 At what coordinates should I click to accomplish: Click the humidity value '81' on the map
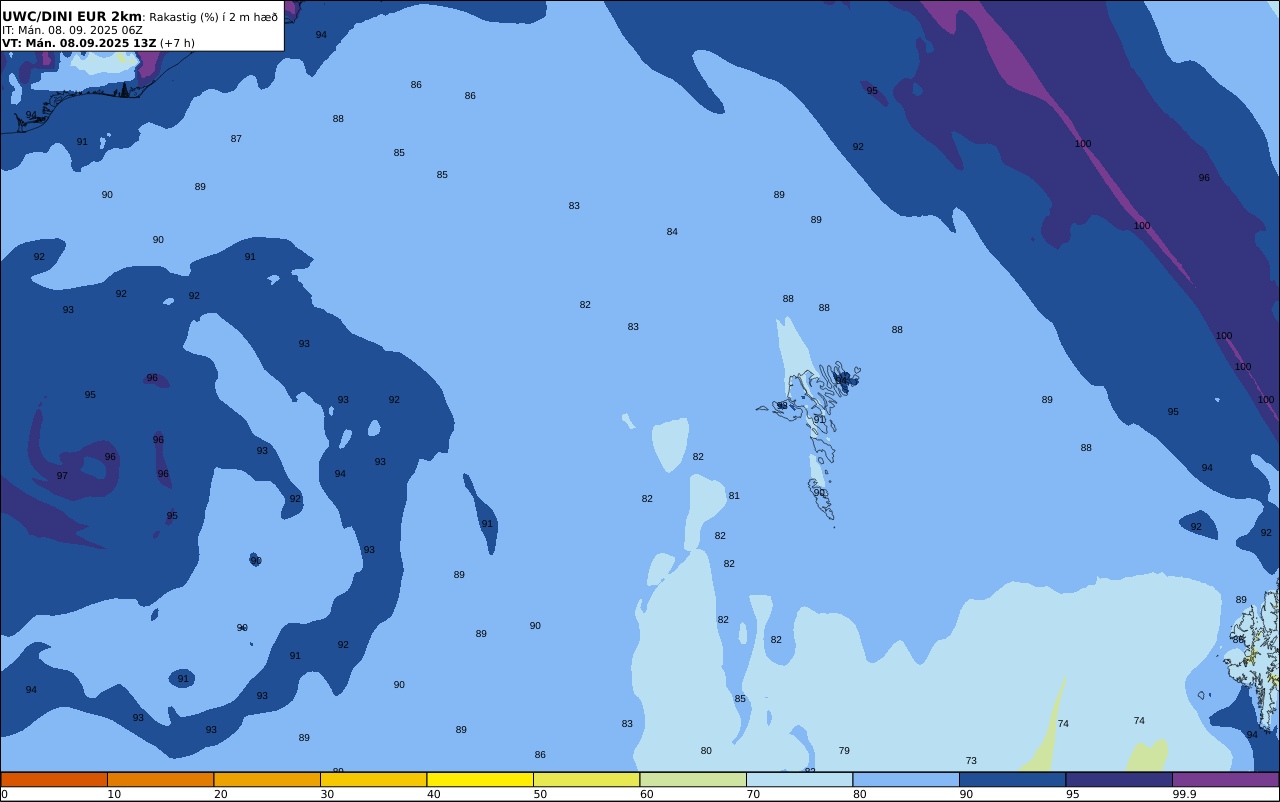[734, 496]
